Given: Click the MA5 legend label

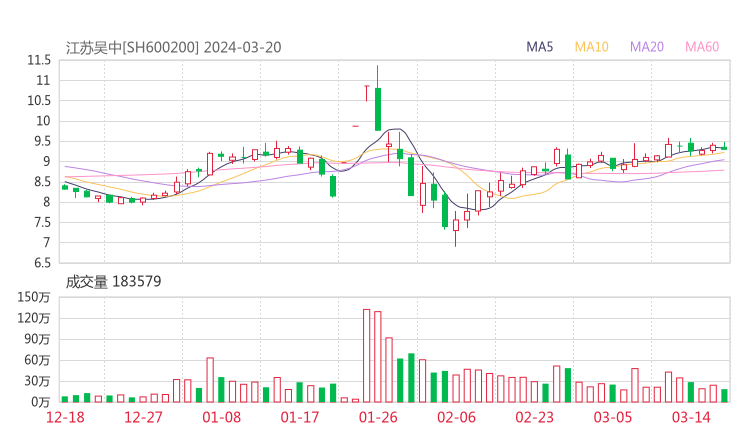Looking at the screenshot, I should (x=539, y=47).
